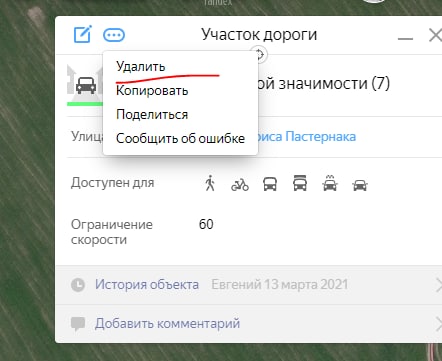This screenshot has width=442, height=361.
Task: Click the edit pencil icon
Action: [x=82, y=34]
